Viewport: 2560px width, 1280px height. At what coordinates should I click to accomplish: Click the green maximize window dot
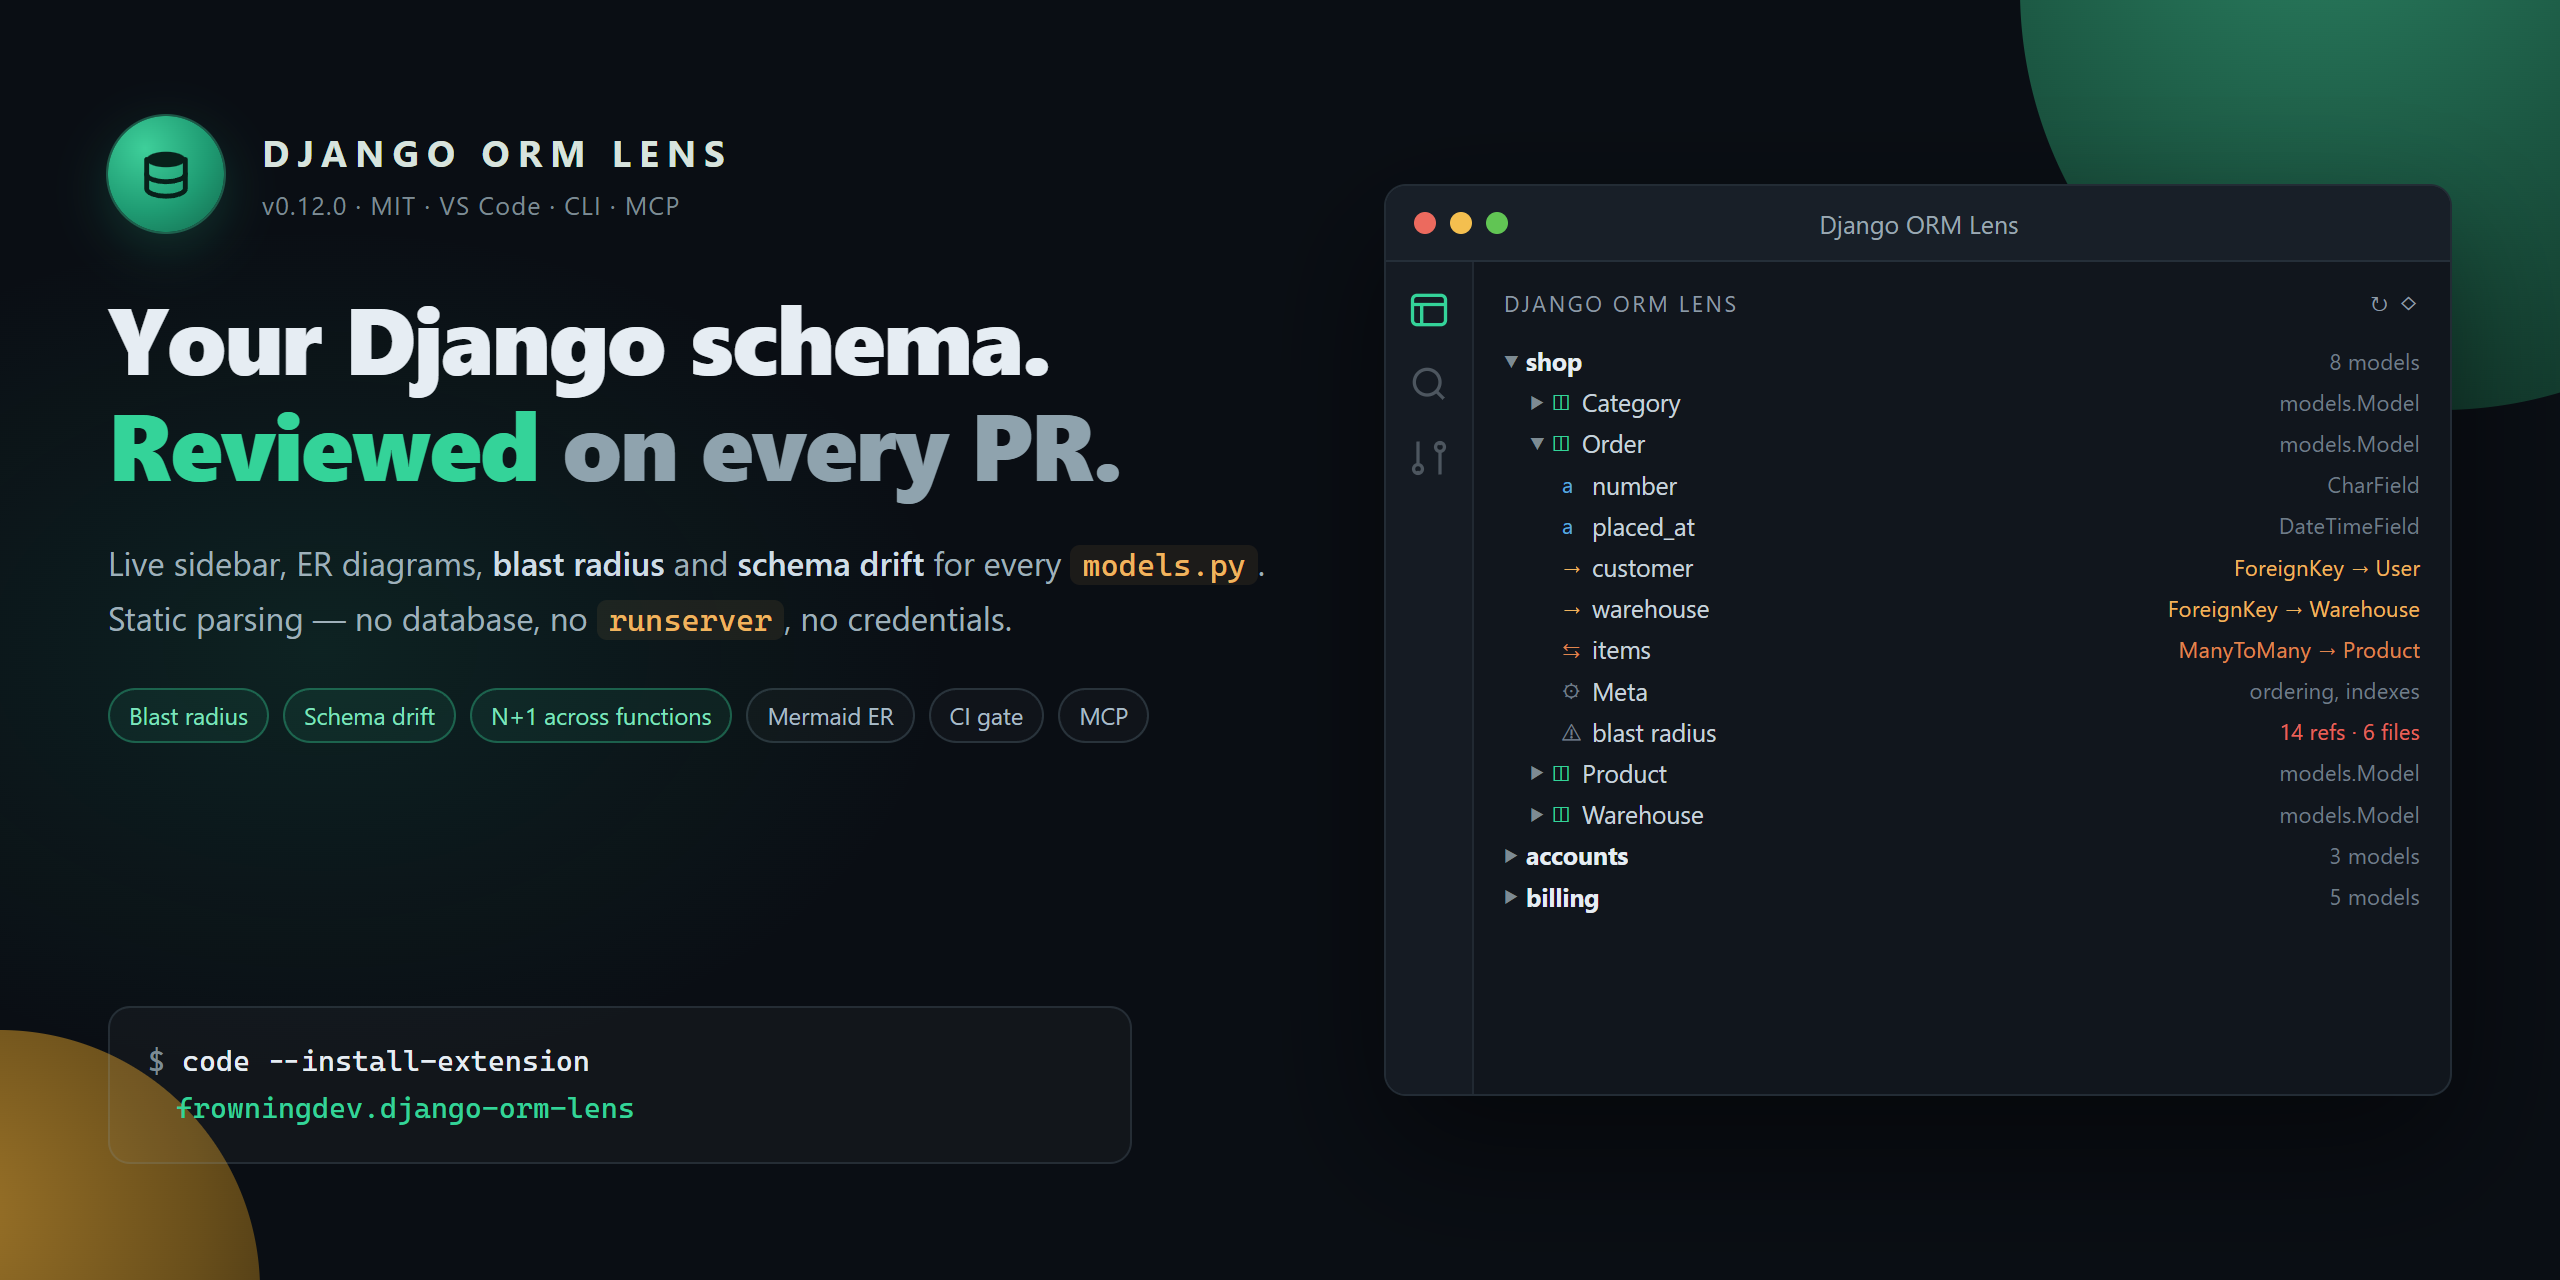(1497, 223)
